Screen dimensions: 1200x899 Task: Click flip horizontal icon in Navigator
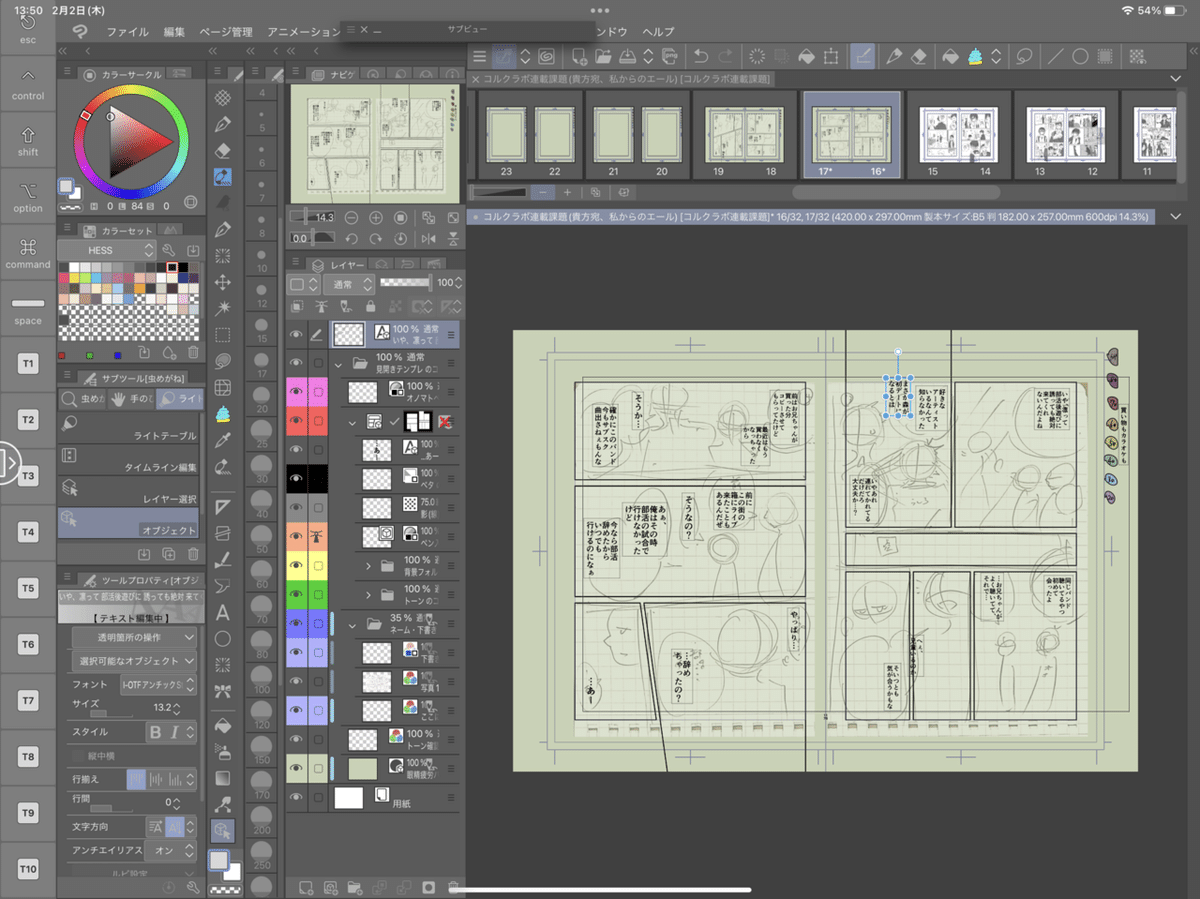429,239
